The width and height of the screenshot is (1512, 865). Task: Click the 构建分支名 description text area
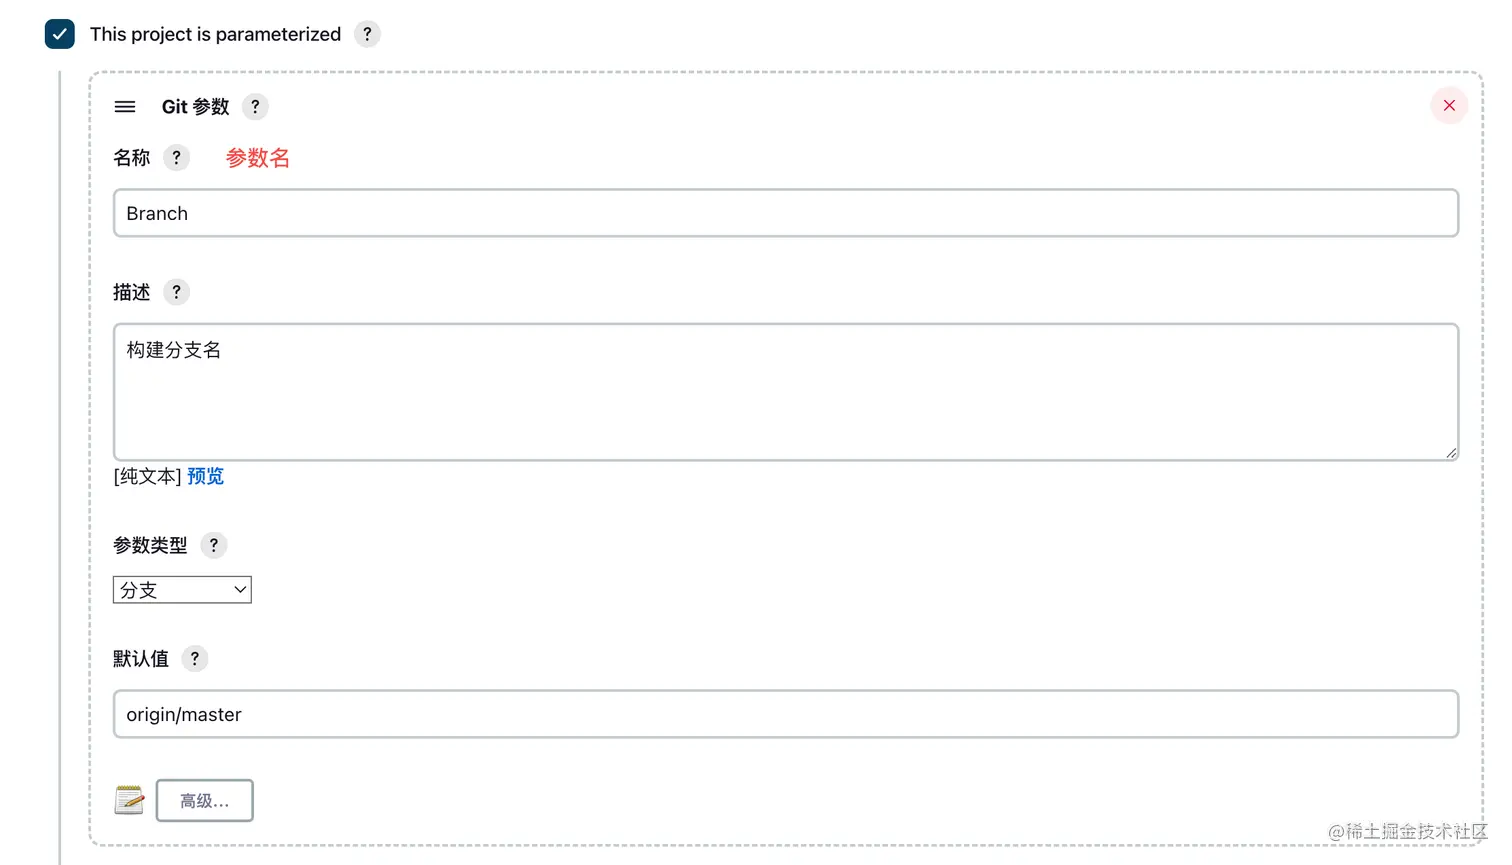(x=786, y=392)
